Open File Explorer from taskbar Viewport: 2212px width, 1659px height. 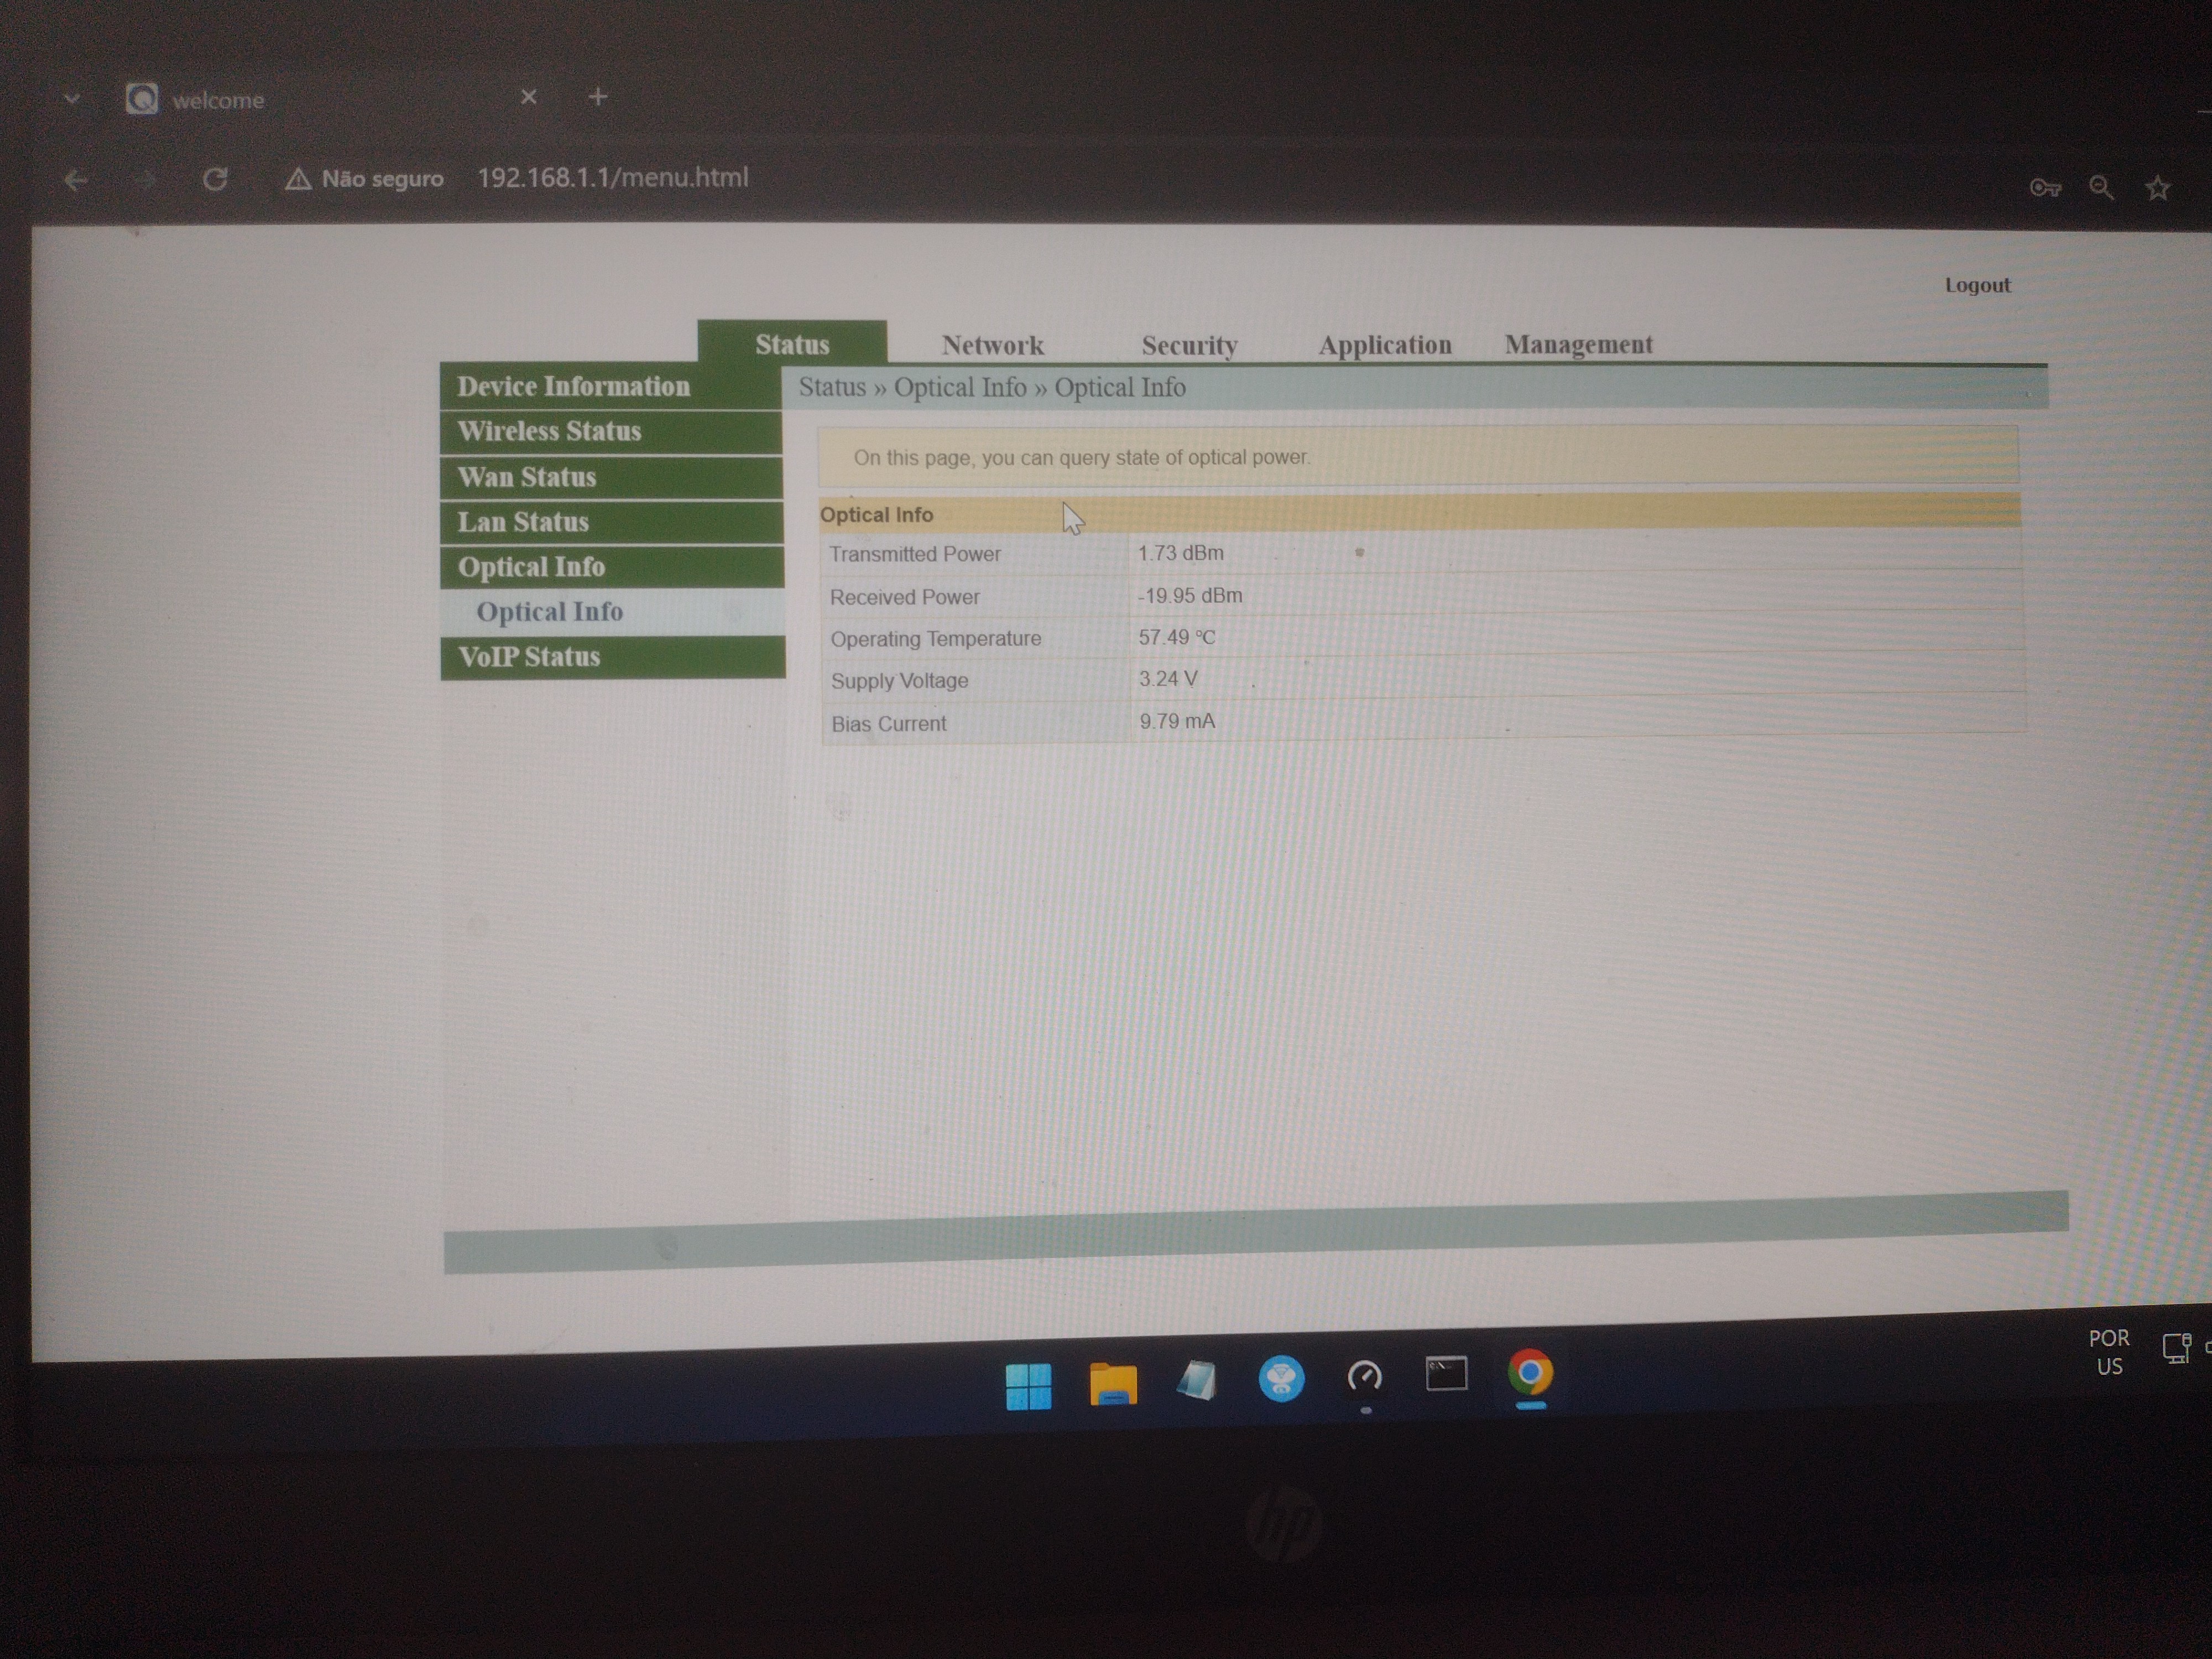1113,1383
